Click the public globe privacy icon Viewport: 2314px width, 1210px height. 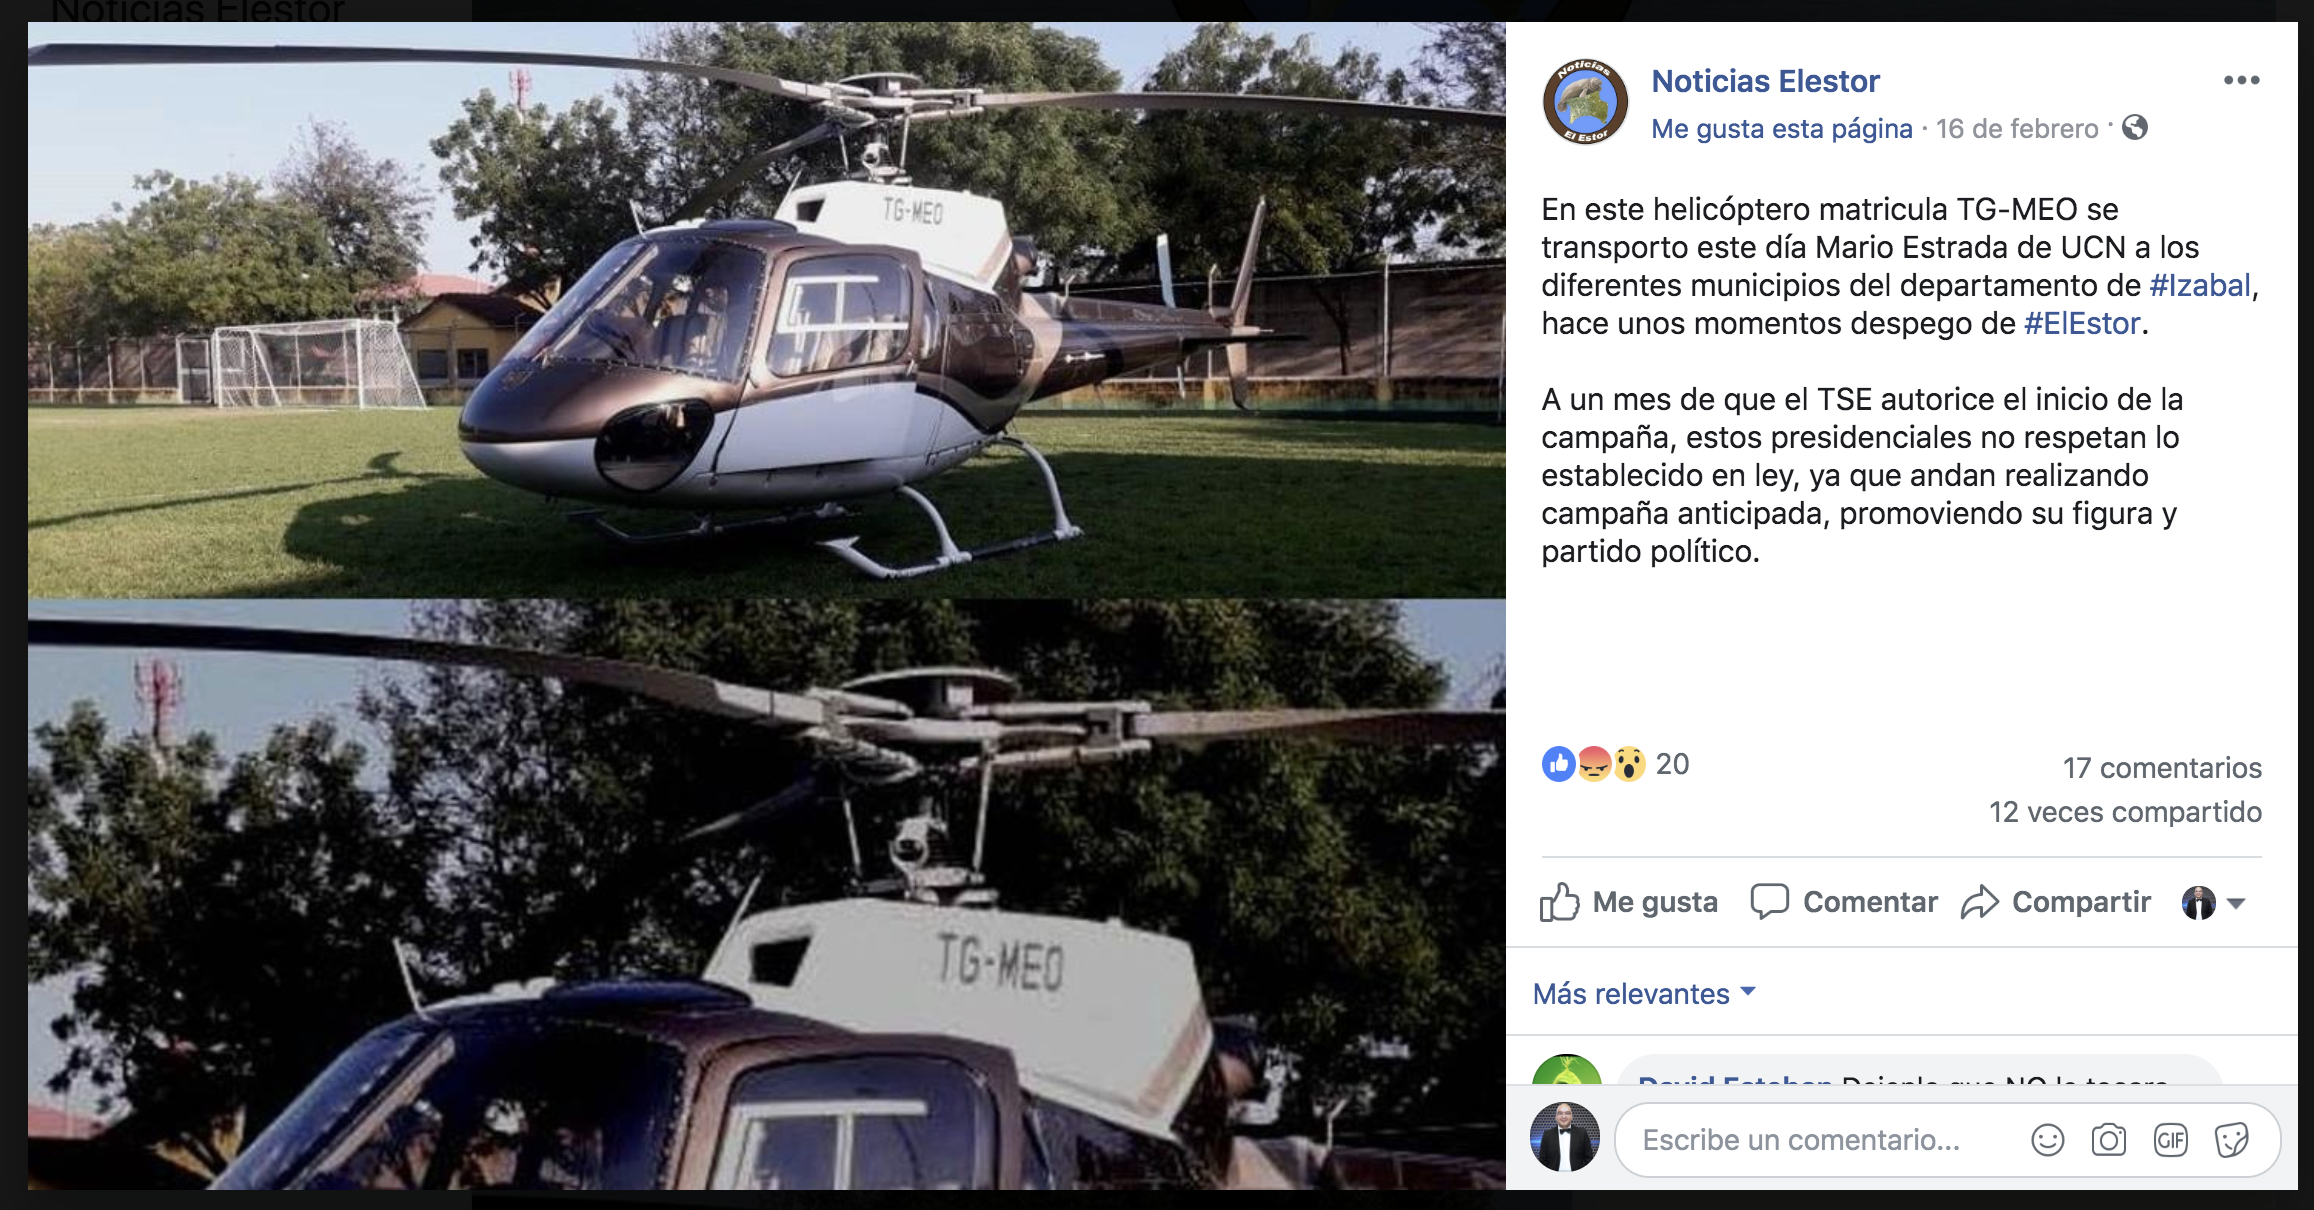tap(2135, 128)
